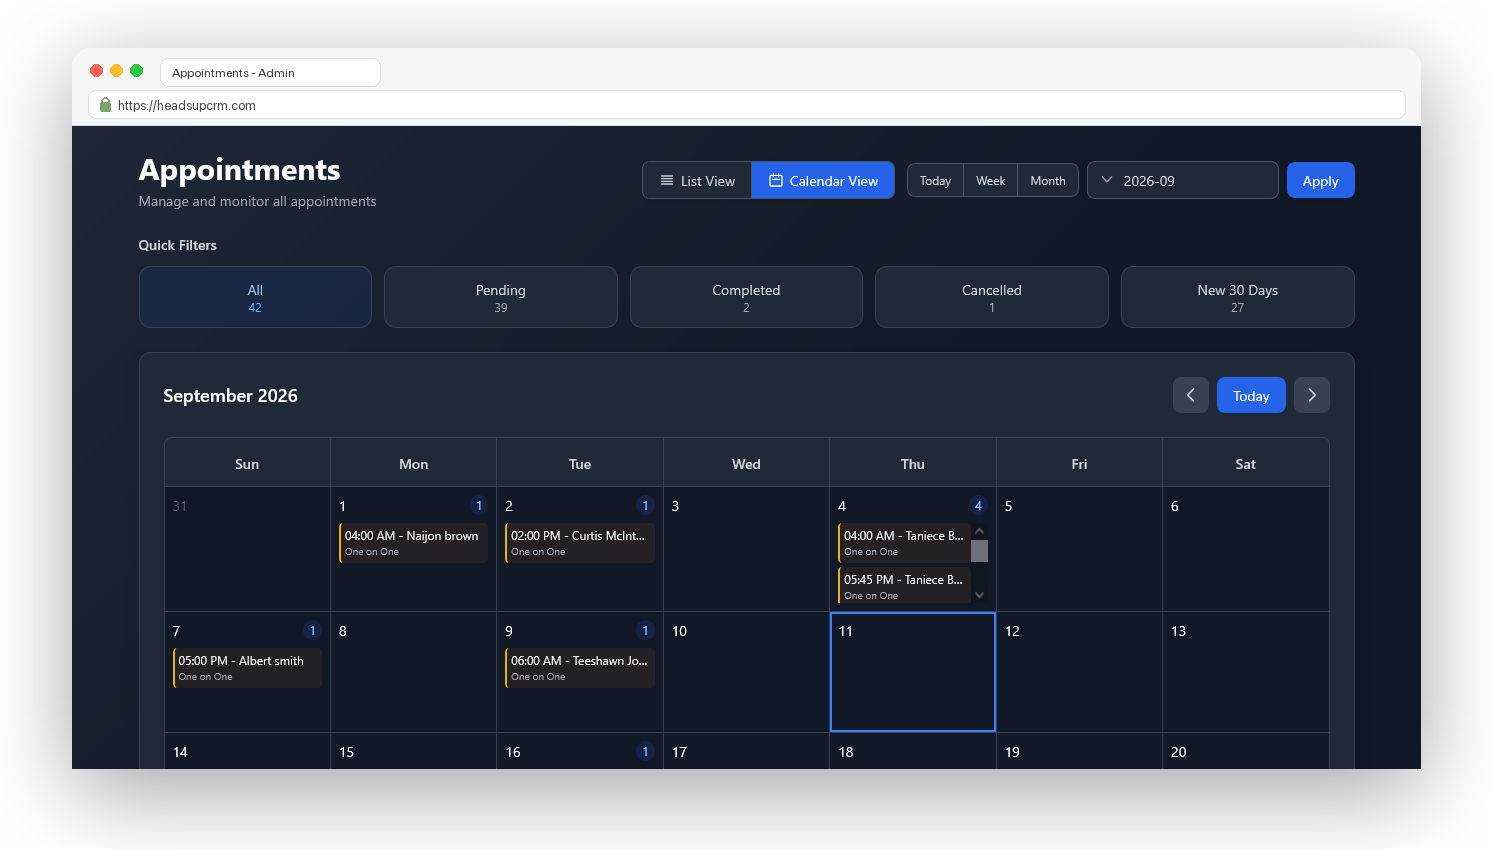Click scroll down arrow in Thursday 4 cell
1493x849 pixels.
pos(979,595)
